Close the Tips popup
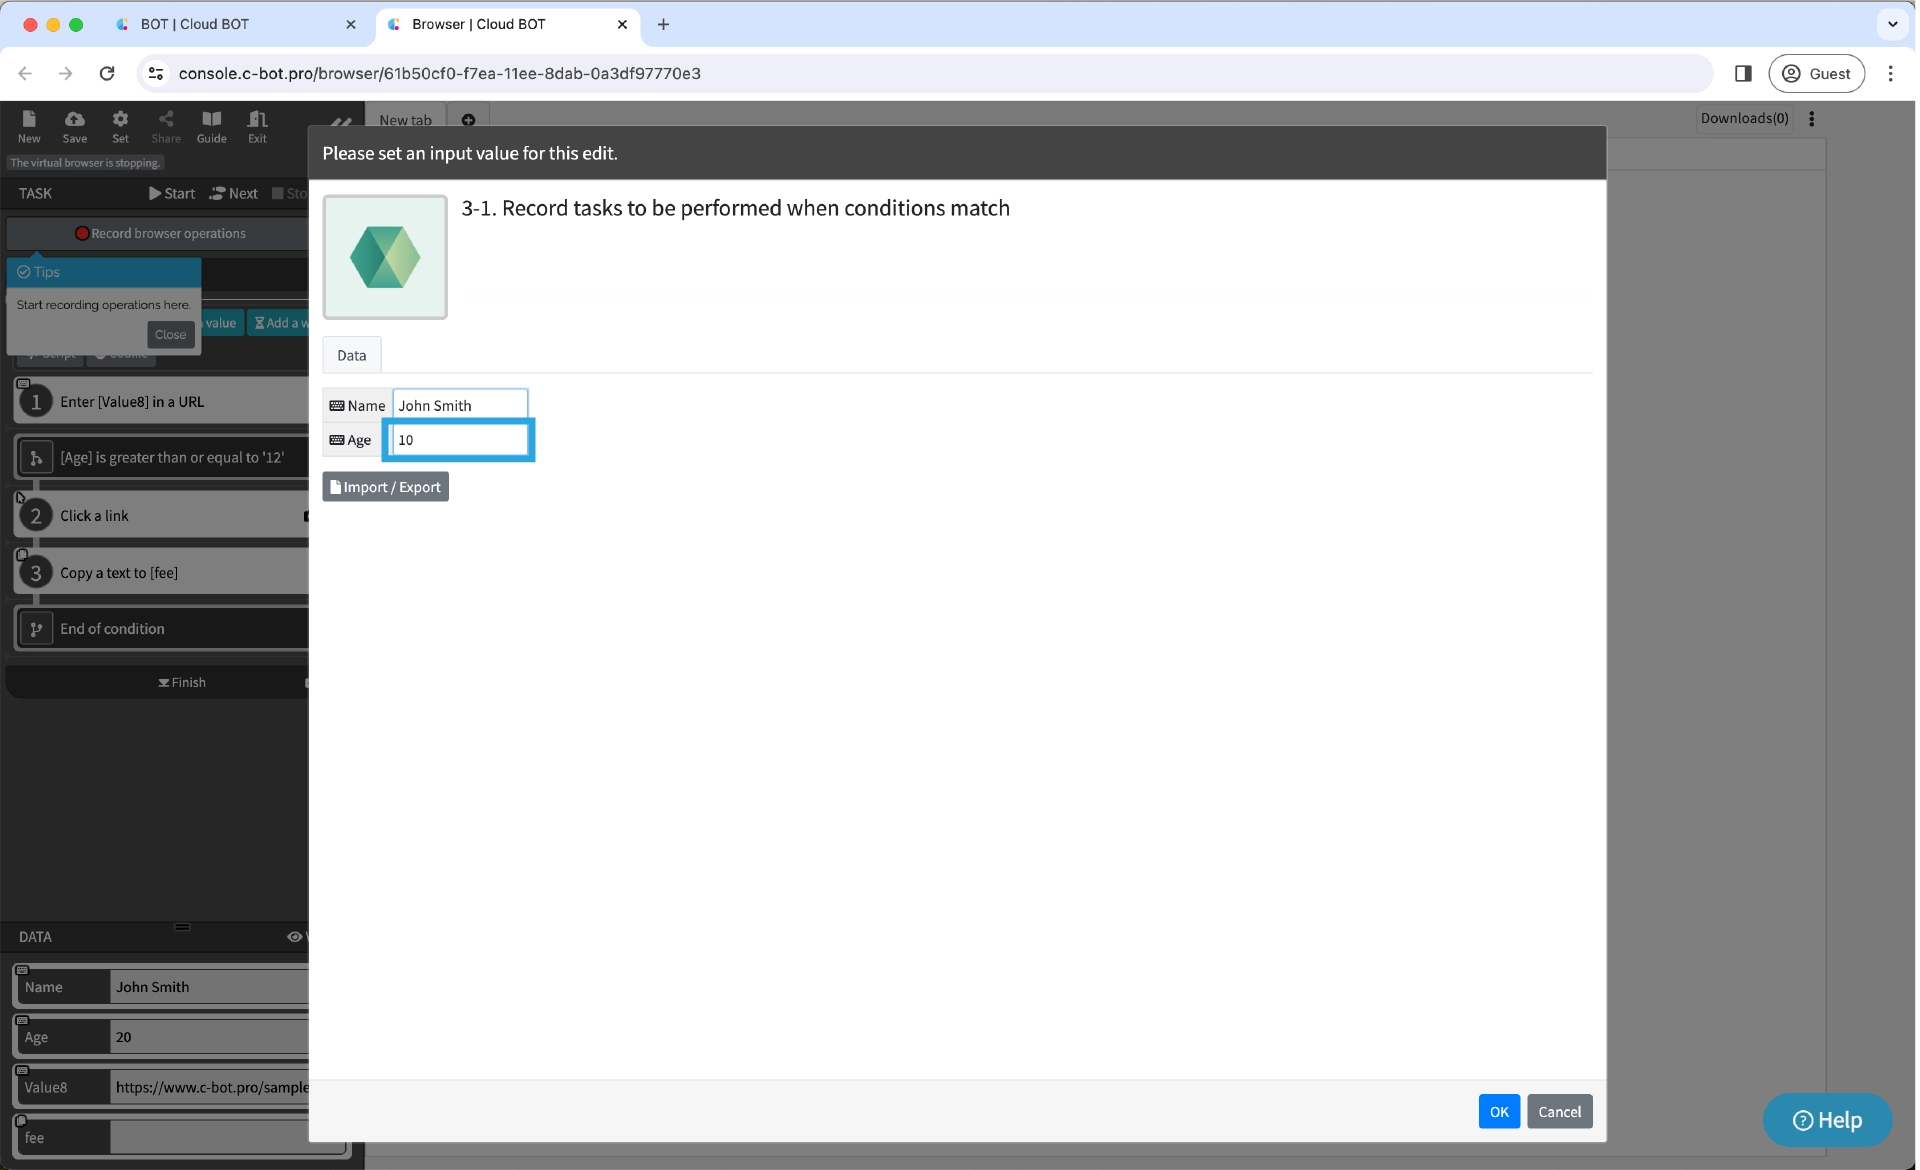The height and width of the screenshot is (1170, 1920). [170, 334]
